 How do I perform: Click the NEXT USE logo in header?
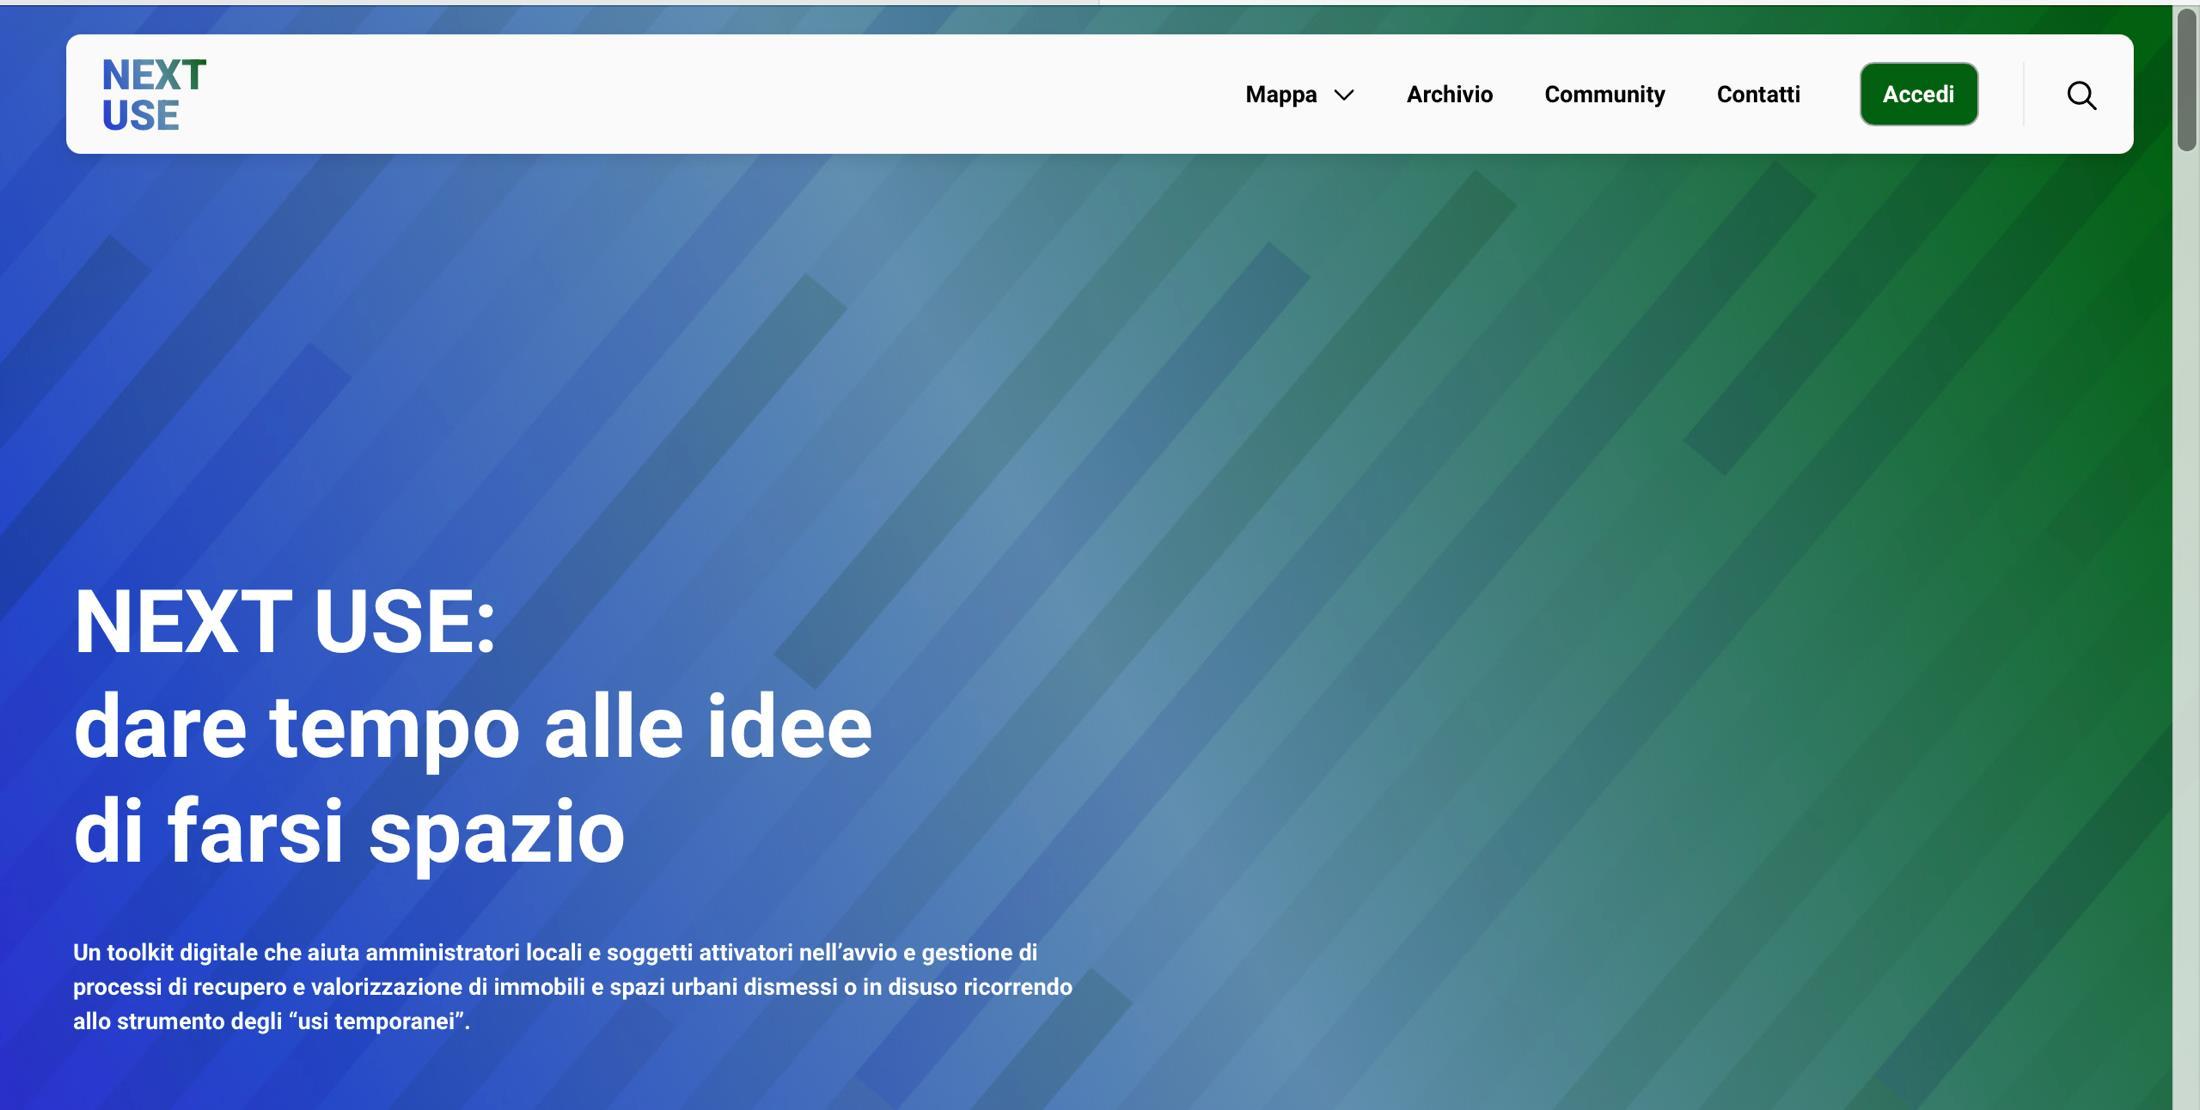point(153,94)
